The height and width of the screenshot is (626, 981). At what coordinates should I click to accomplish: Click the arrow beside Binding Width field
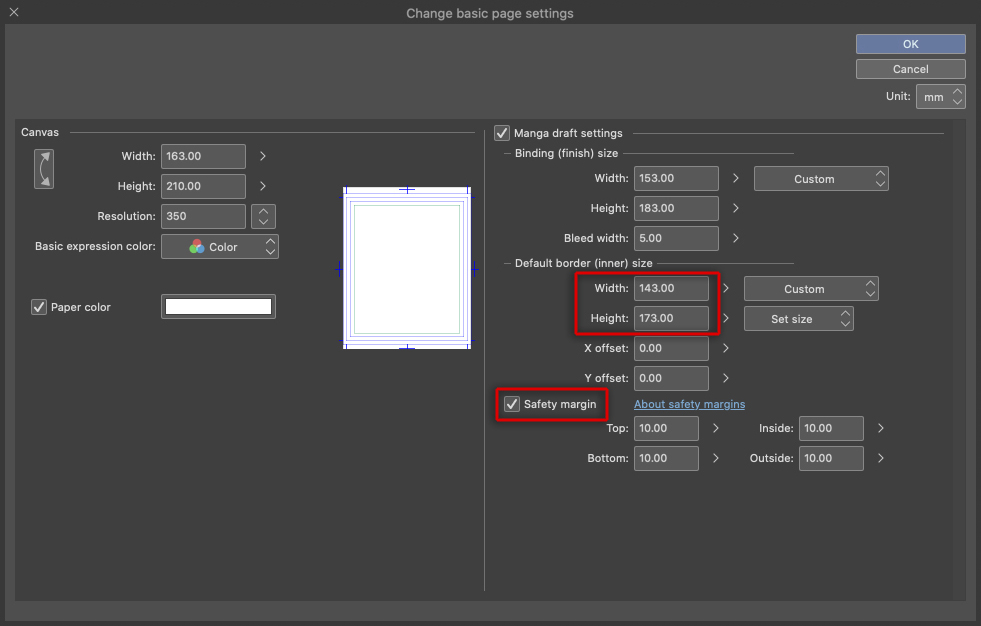pos(736,178)
